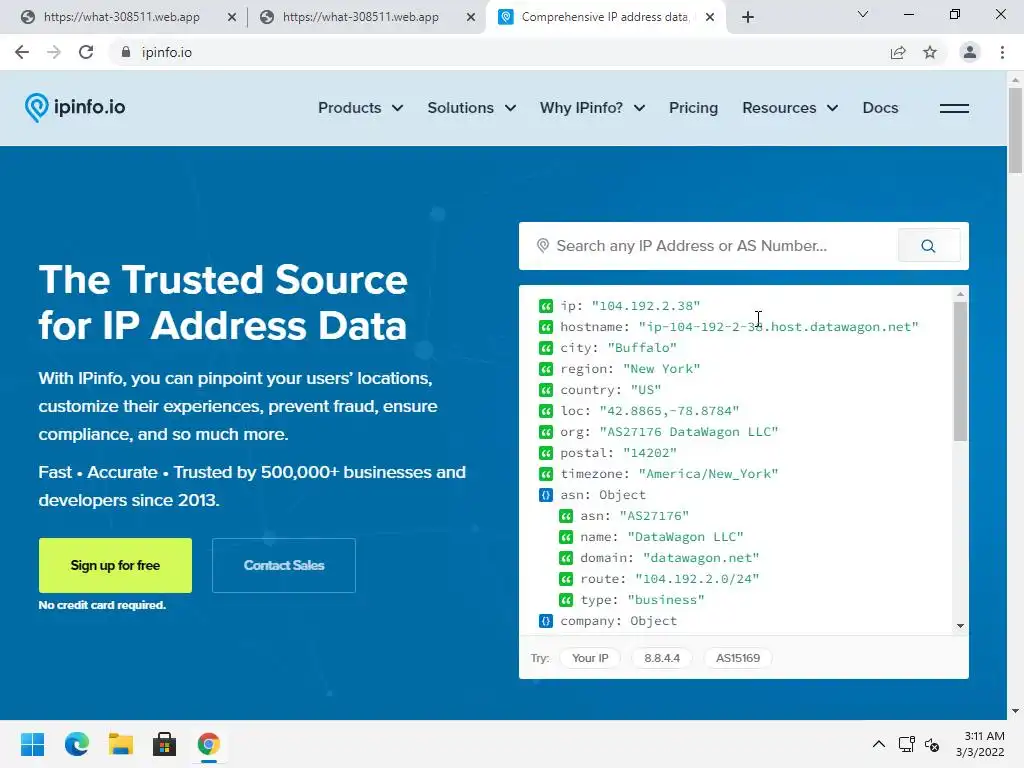Open Windows Start menu

coord(33,744)
